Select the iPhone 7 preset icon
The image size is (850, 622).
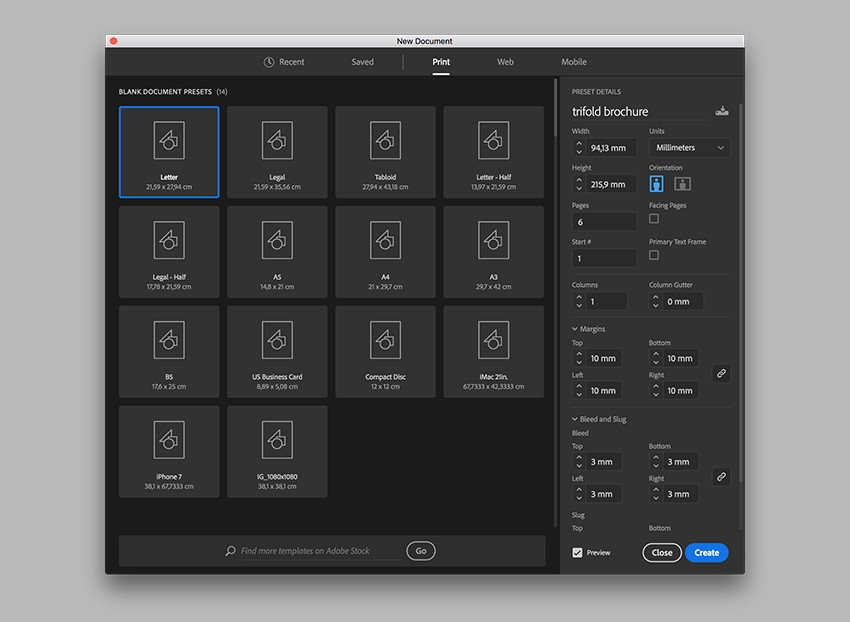pos(169,440)
